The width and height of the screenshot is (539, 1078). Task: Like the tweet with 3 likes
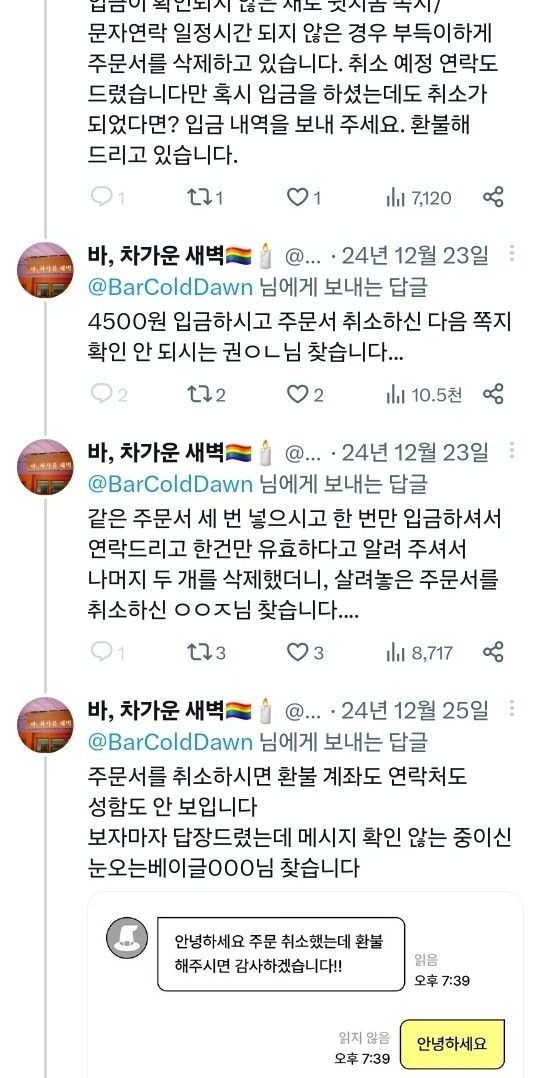tap(305, 652)
